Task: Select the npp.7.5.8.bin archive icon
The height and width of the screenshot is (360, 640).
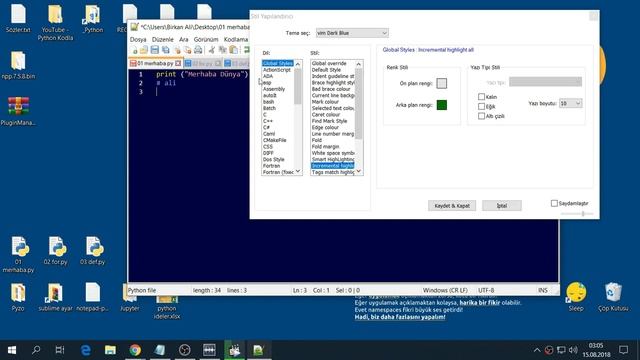Action: click(x=18, y=65)
